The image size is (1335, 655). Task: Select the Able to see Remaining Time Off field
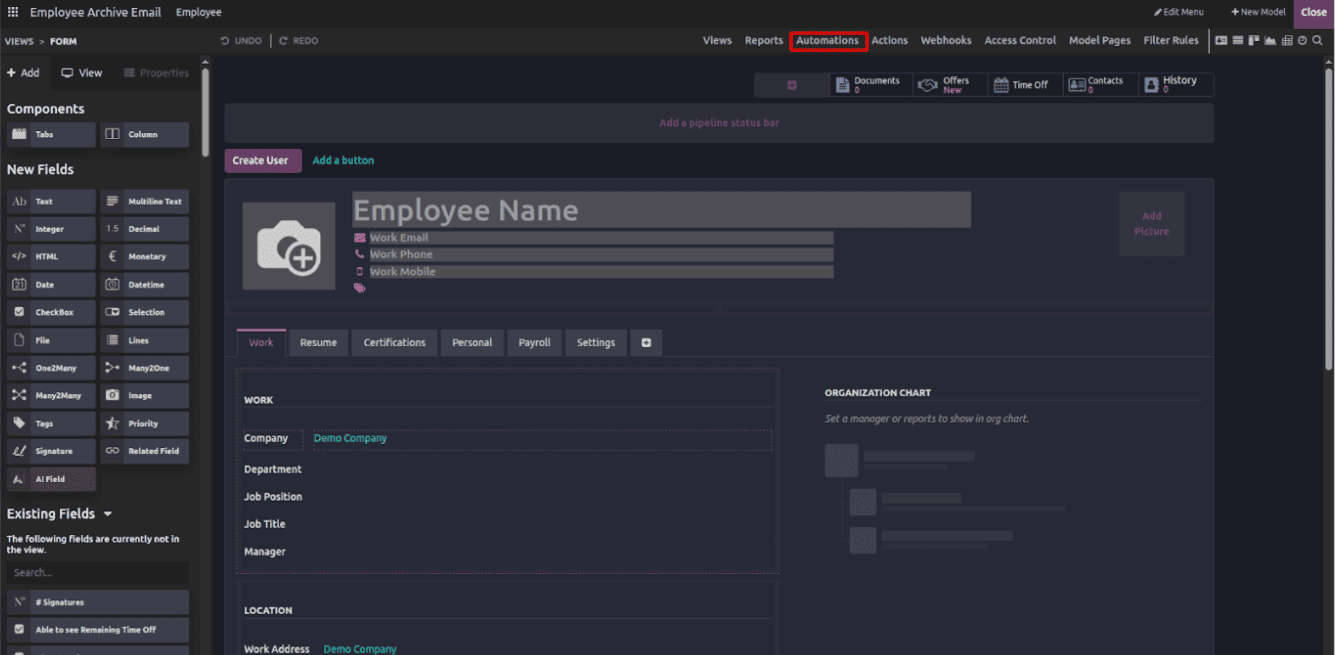tap(97, 630)
